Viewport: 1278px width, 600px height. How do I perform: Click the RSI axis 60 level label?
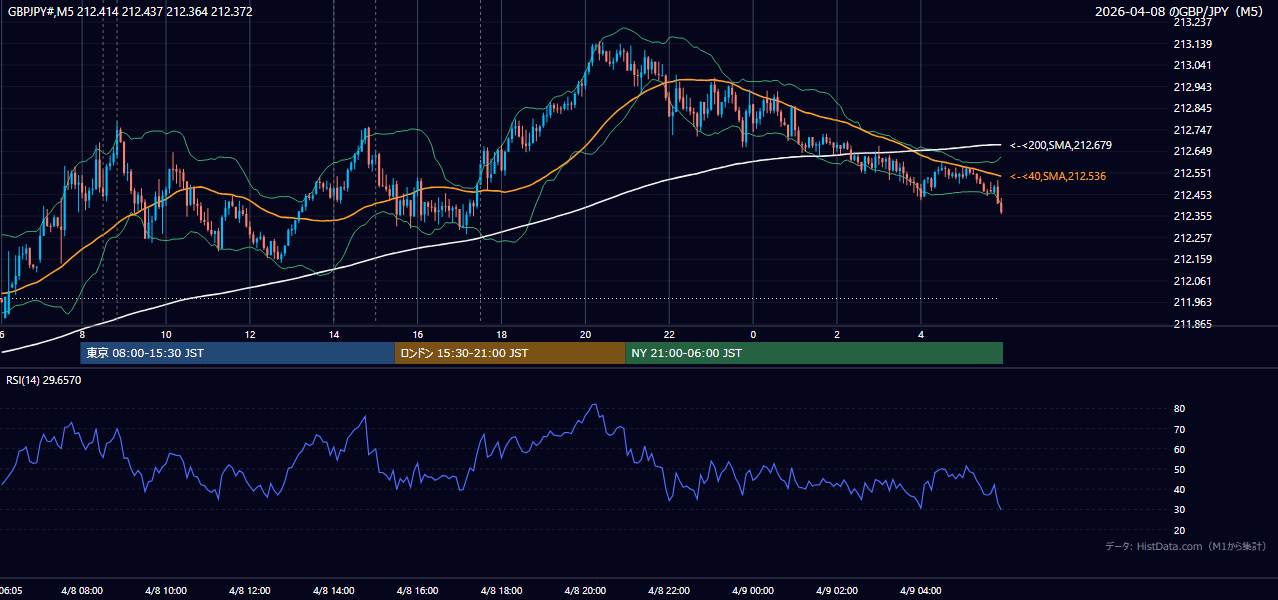click(1179, 449)
